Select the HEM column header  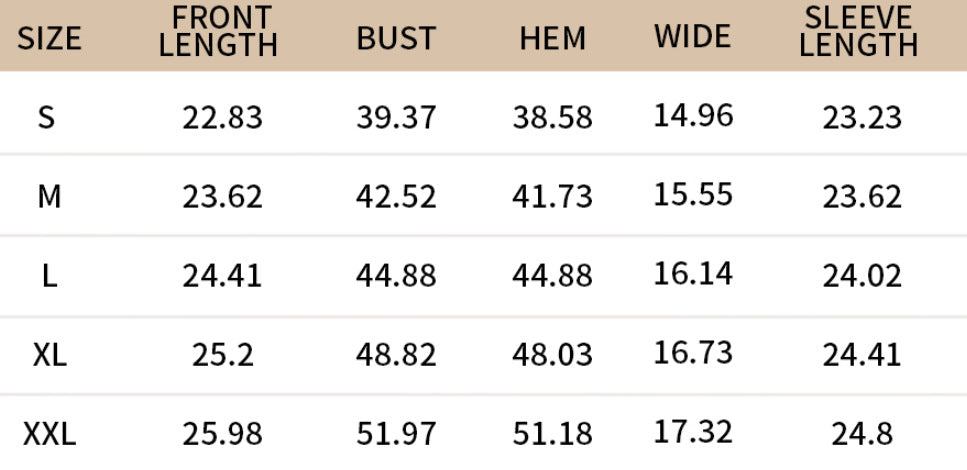tap(553, 38)
